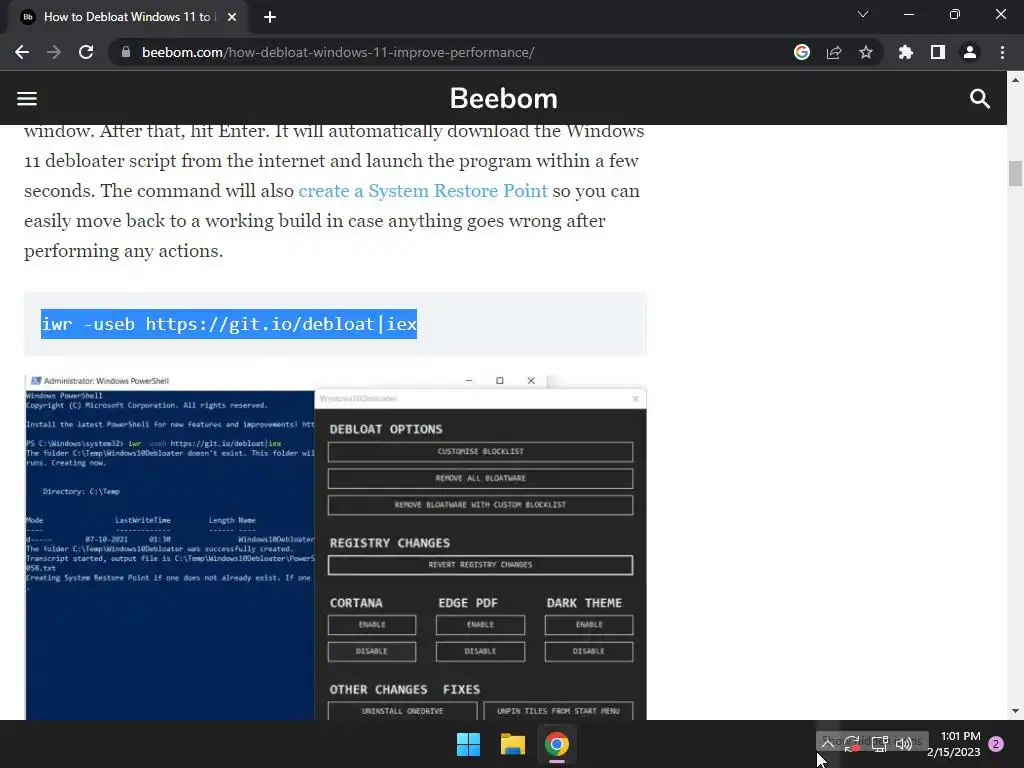Click the Google account icon in address bar
This screenshot has height=768, width=1024.
point(802,52)
